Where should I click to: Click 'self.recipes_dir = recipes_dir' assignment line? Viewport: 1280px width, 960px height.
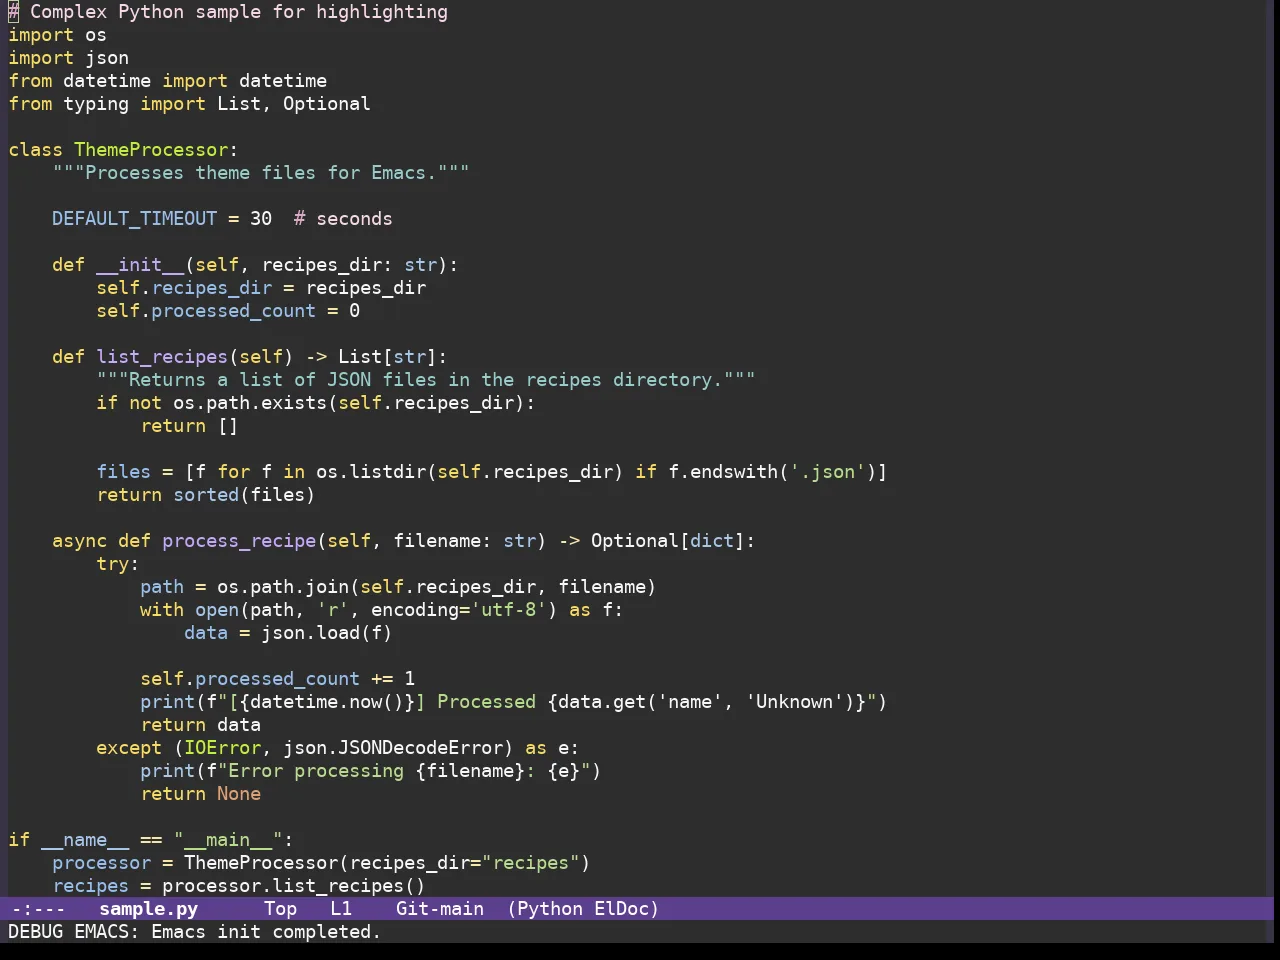261,288
